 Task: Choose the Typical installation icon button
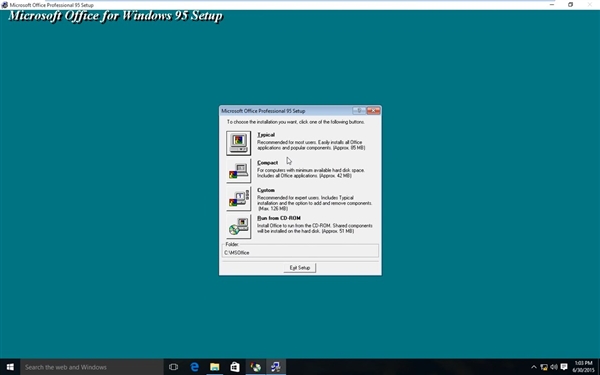click(x=238, y=143)
